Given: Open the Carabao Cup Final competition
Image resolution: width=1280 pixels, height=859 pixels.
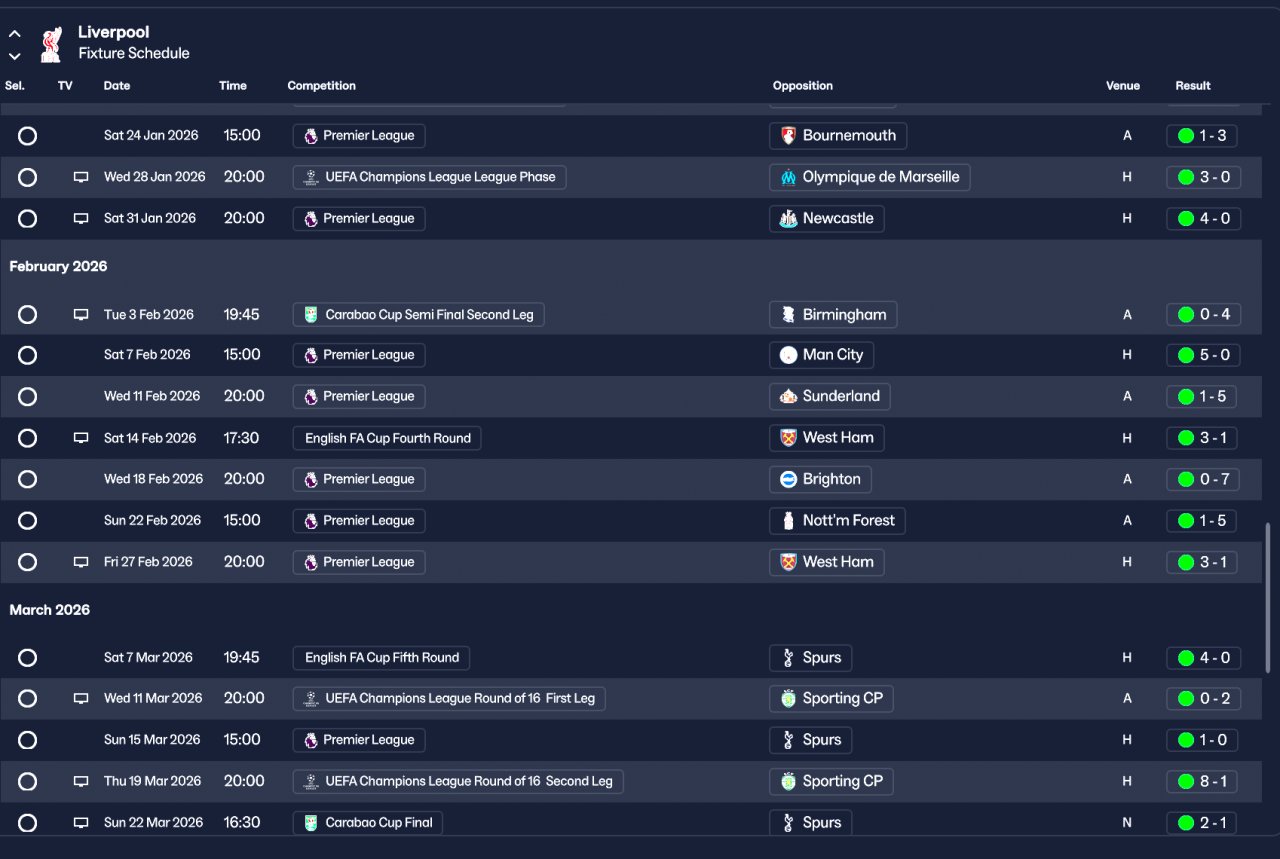Looking at the screenshot, I should 368,823.
